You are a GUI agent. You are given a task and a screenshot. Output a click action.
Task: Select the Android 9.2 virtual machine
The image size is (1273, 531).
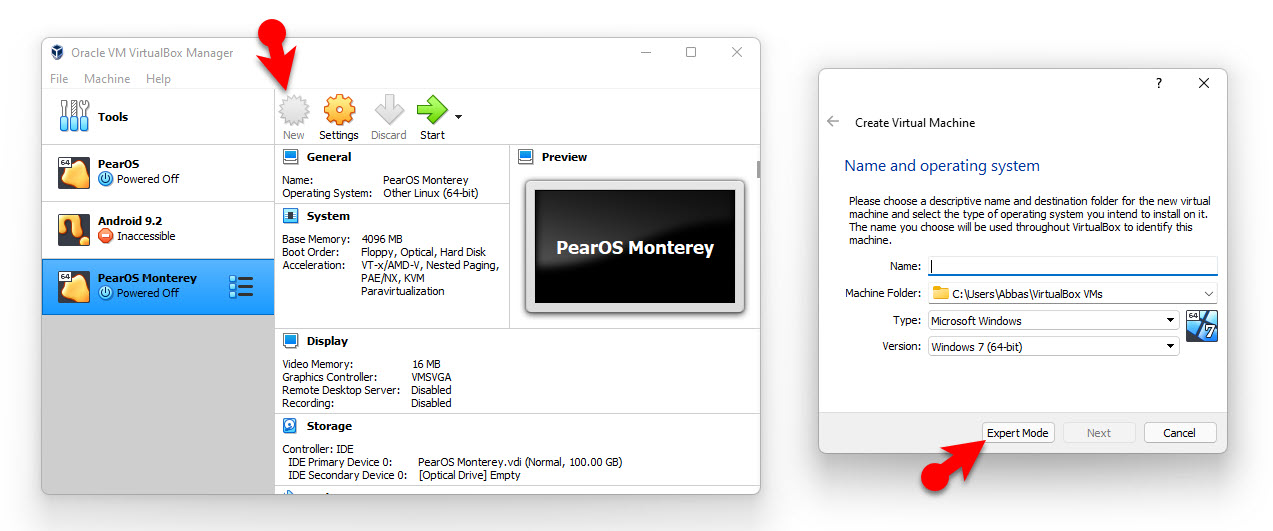158,230
